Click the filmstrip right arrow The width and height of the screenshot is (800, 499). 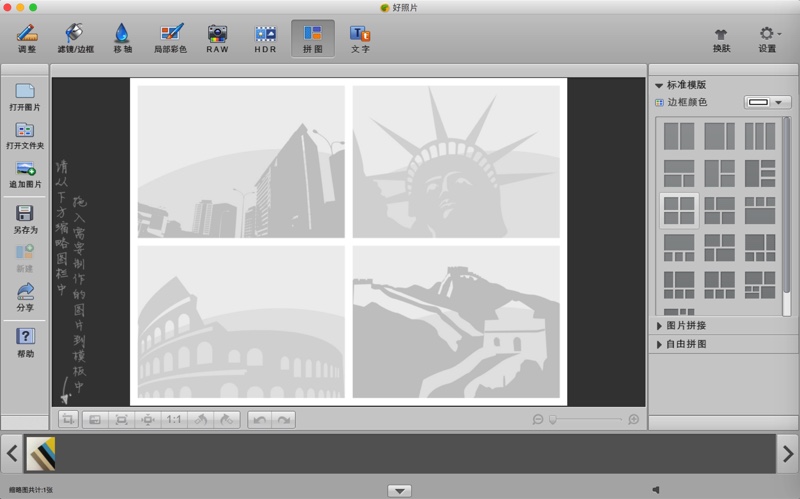[x=788, y=453]
